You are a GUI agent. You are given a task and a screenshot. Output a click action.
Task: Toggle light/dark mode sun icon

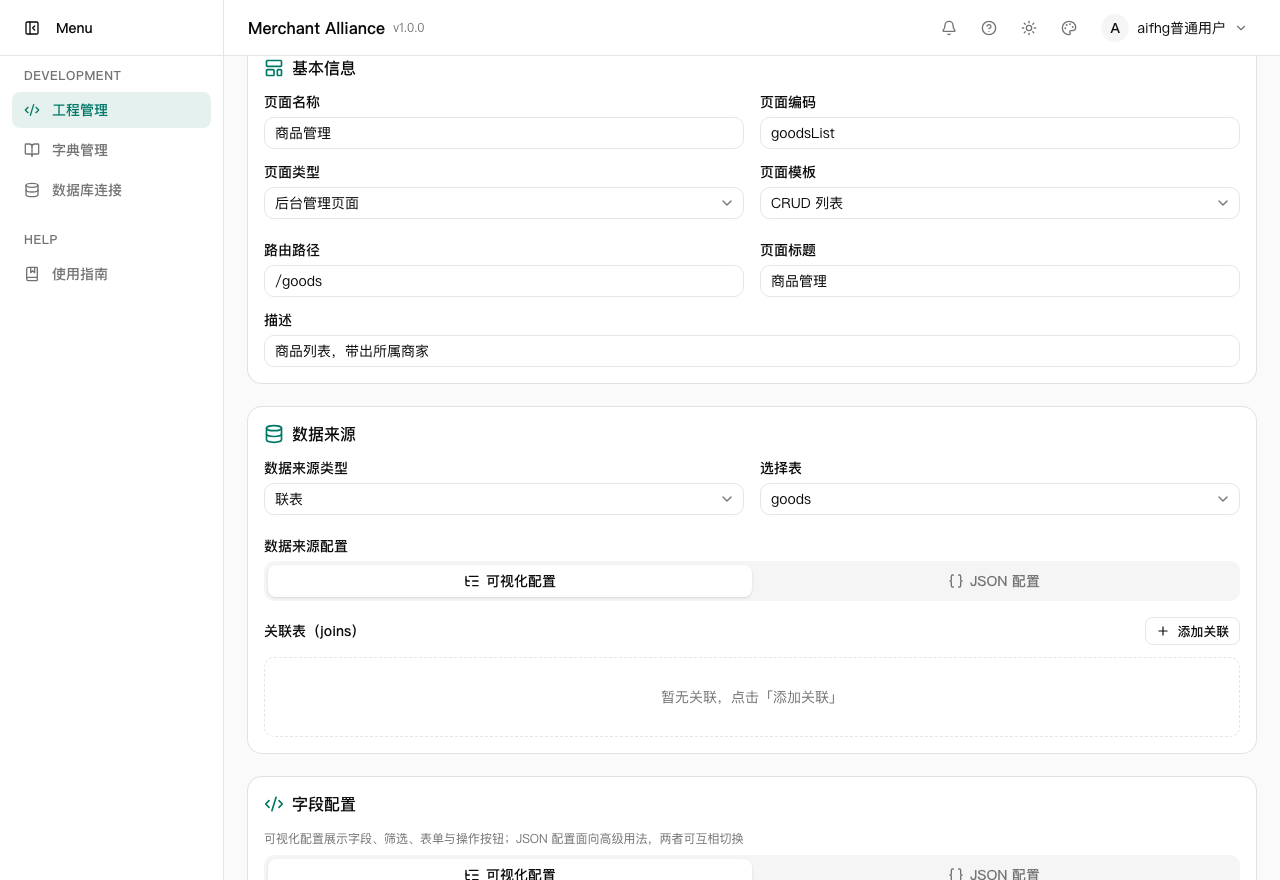coord(1029,28)
